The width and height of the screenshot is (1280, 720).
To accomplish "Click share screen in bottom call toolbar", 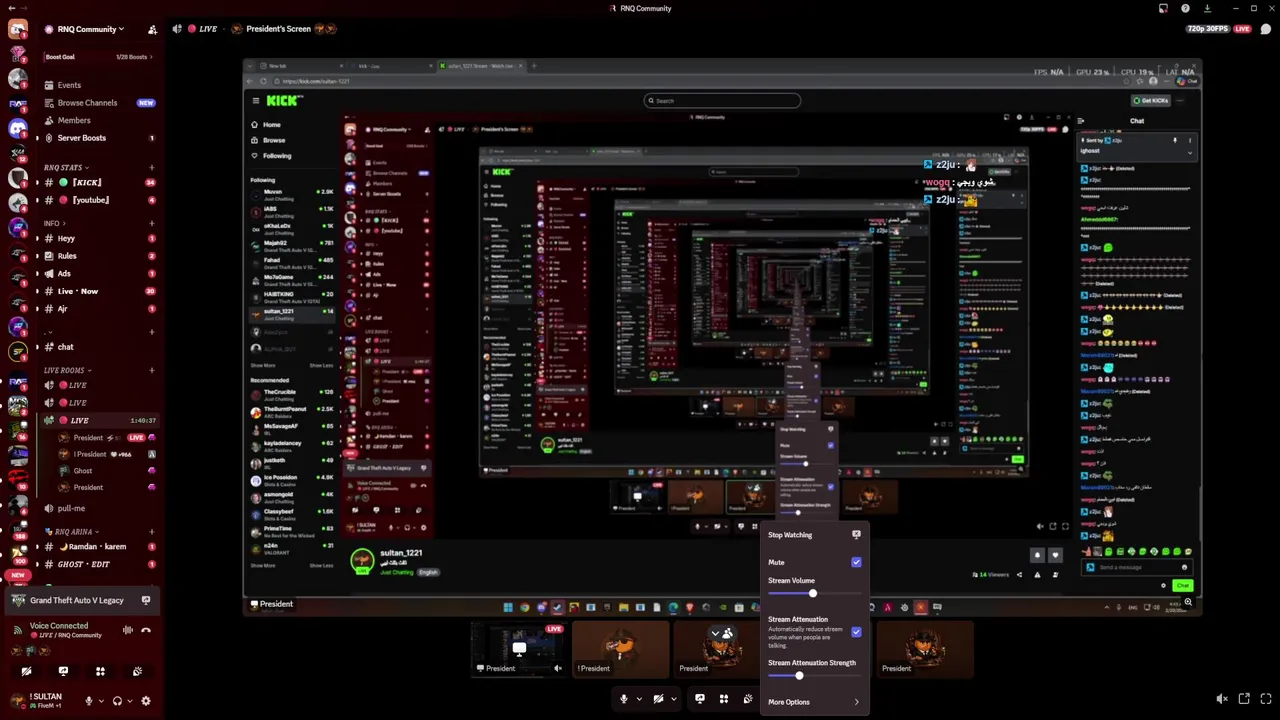I will [699, 699].
